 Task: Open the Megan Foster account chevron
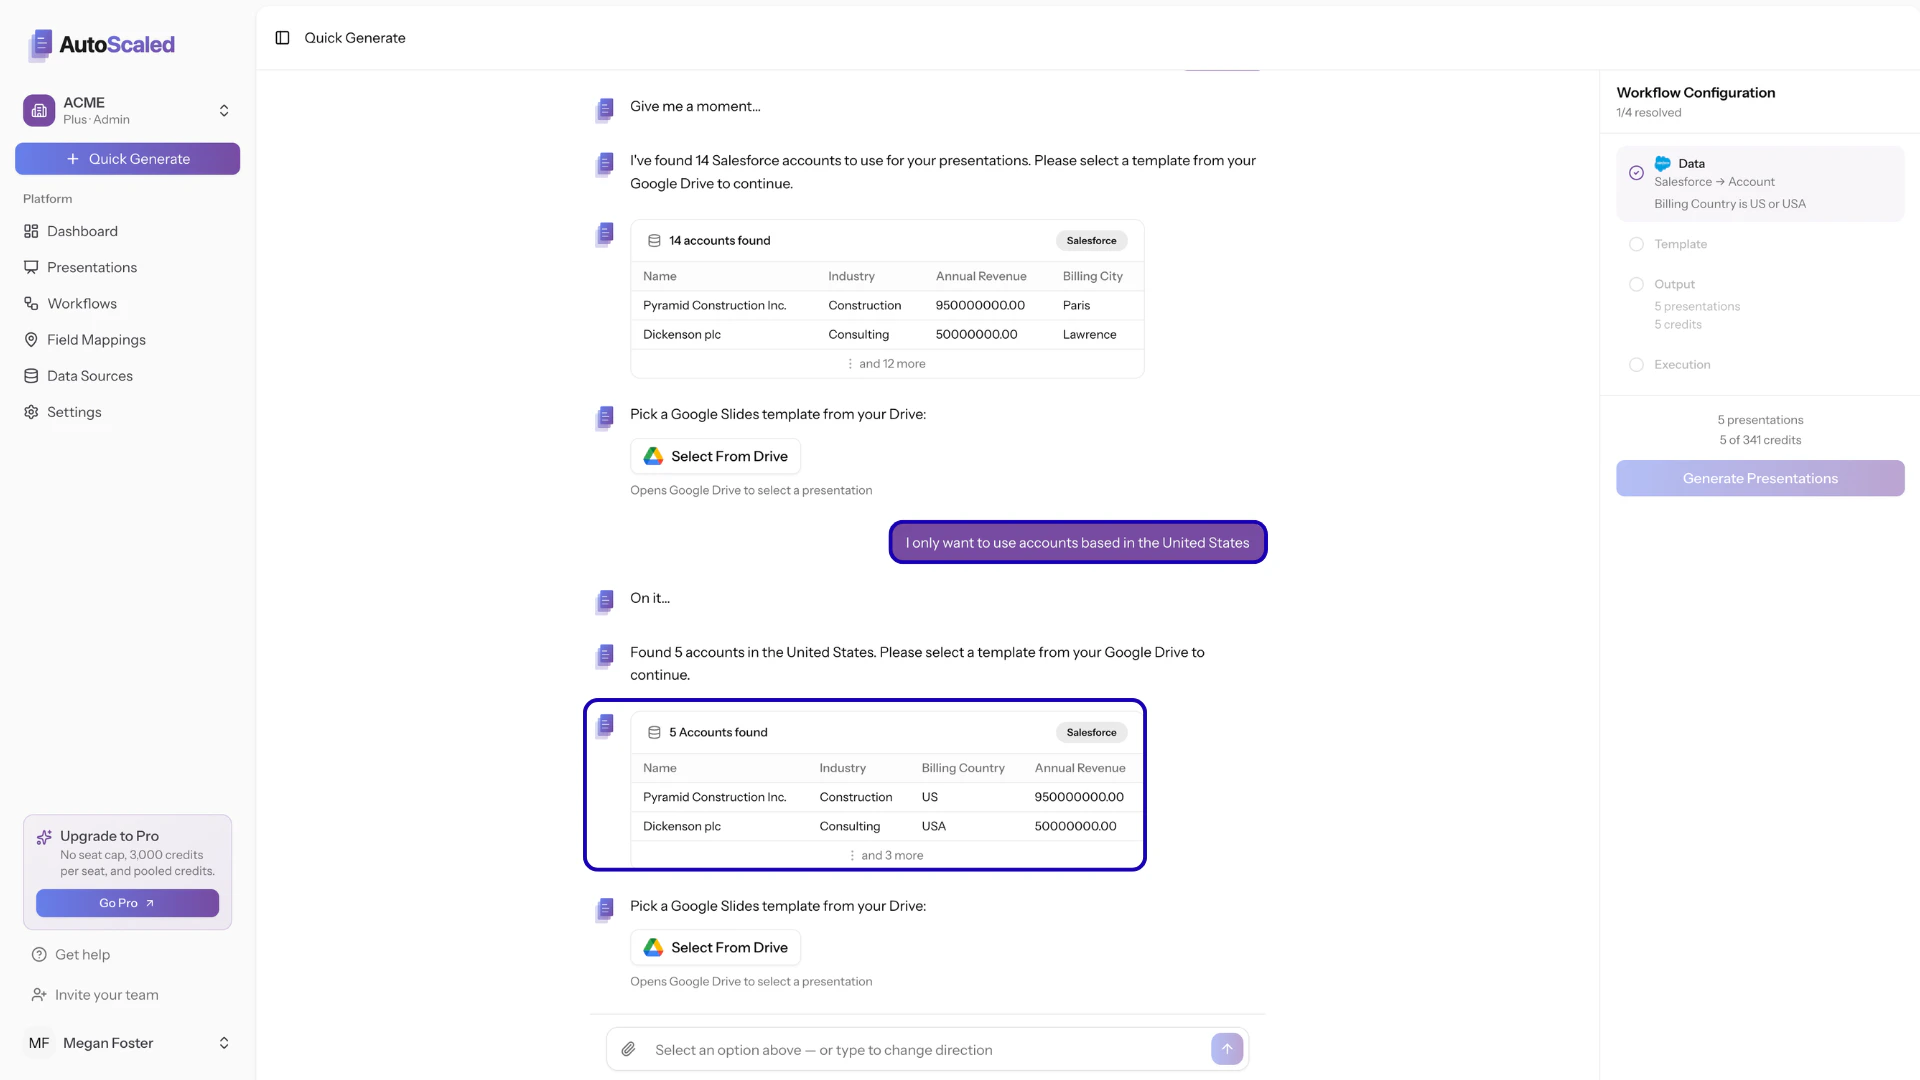pos(224,1043)
